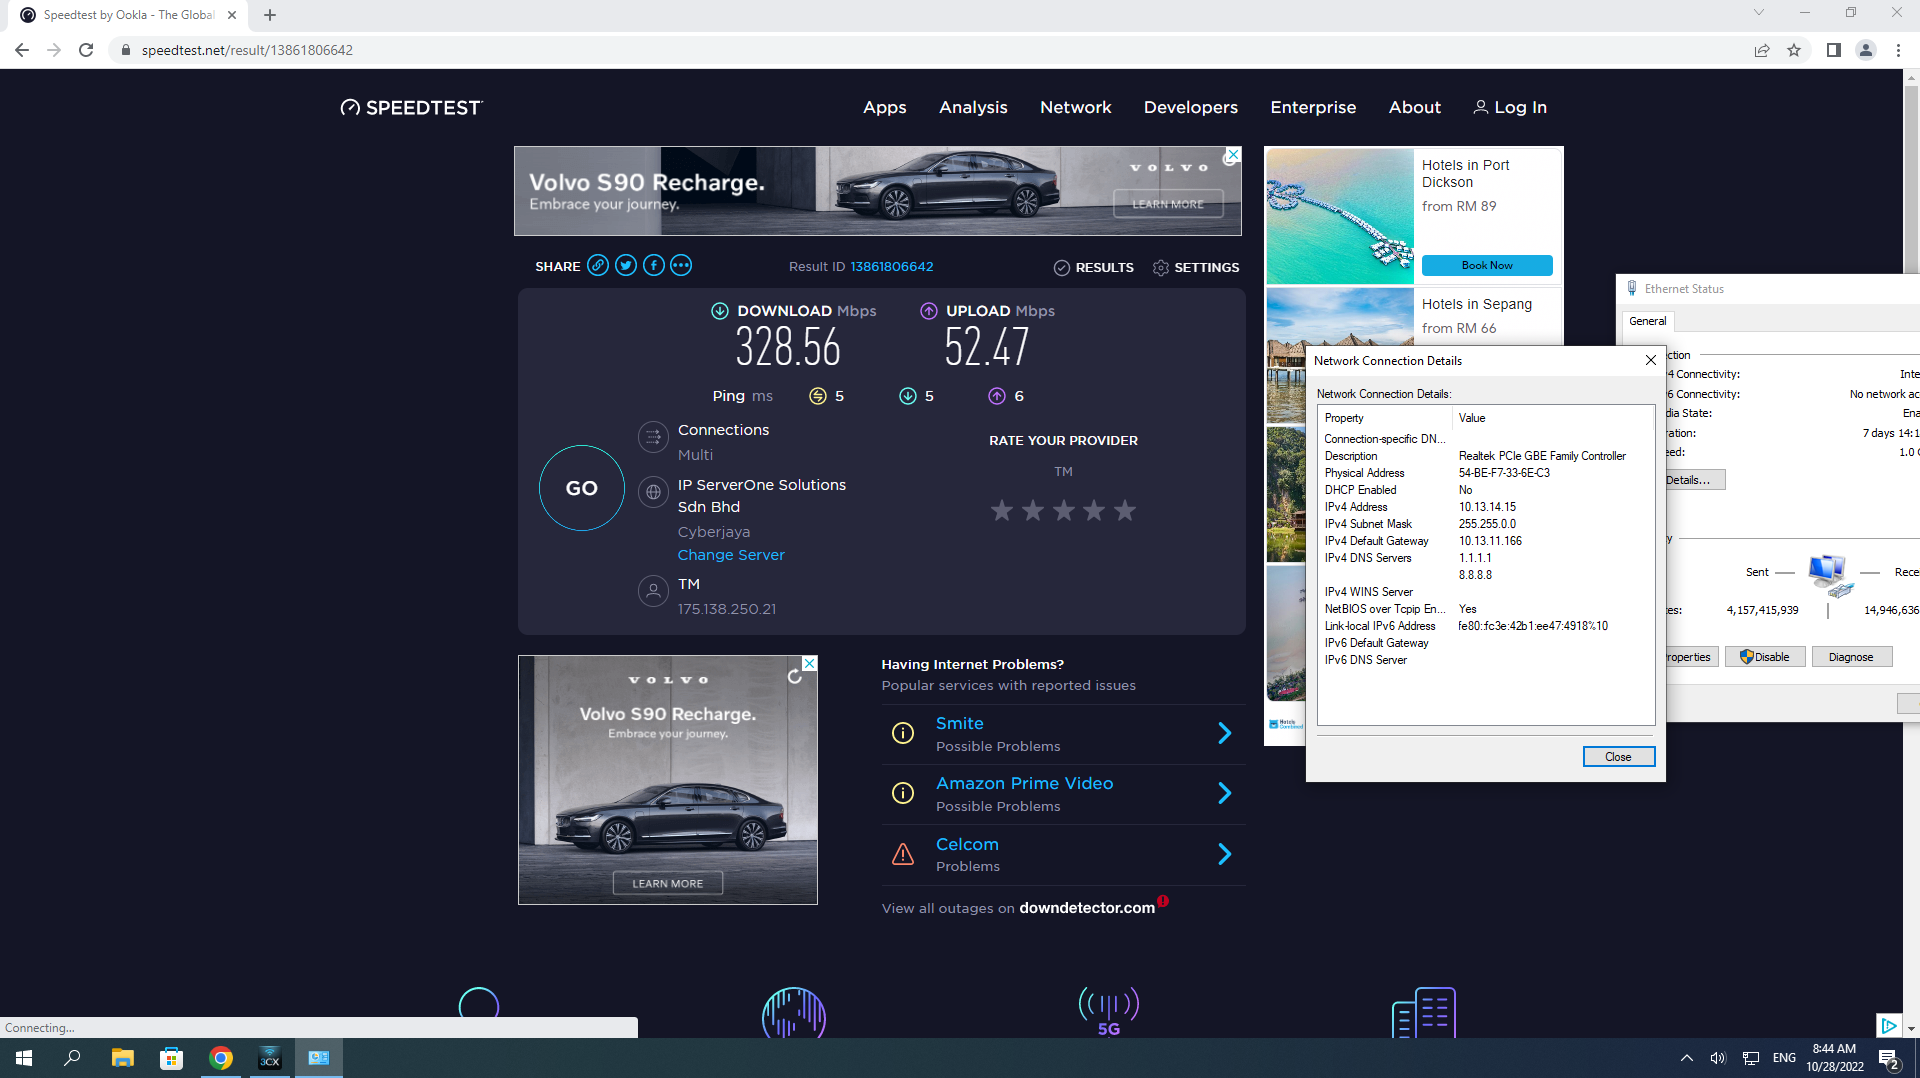Click Book Now hotel ad button
1920x1078 pixels.
click(1487, 265)
